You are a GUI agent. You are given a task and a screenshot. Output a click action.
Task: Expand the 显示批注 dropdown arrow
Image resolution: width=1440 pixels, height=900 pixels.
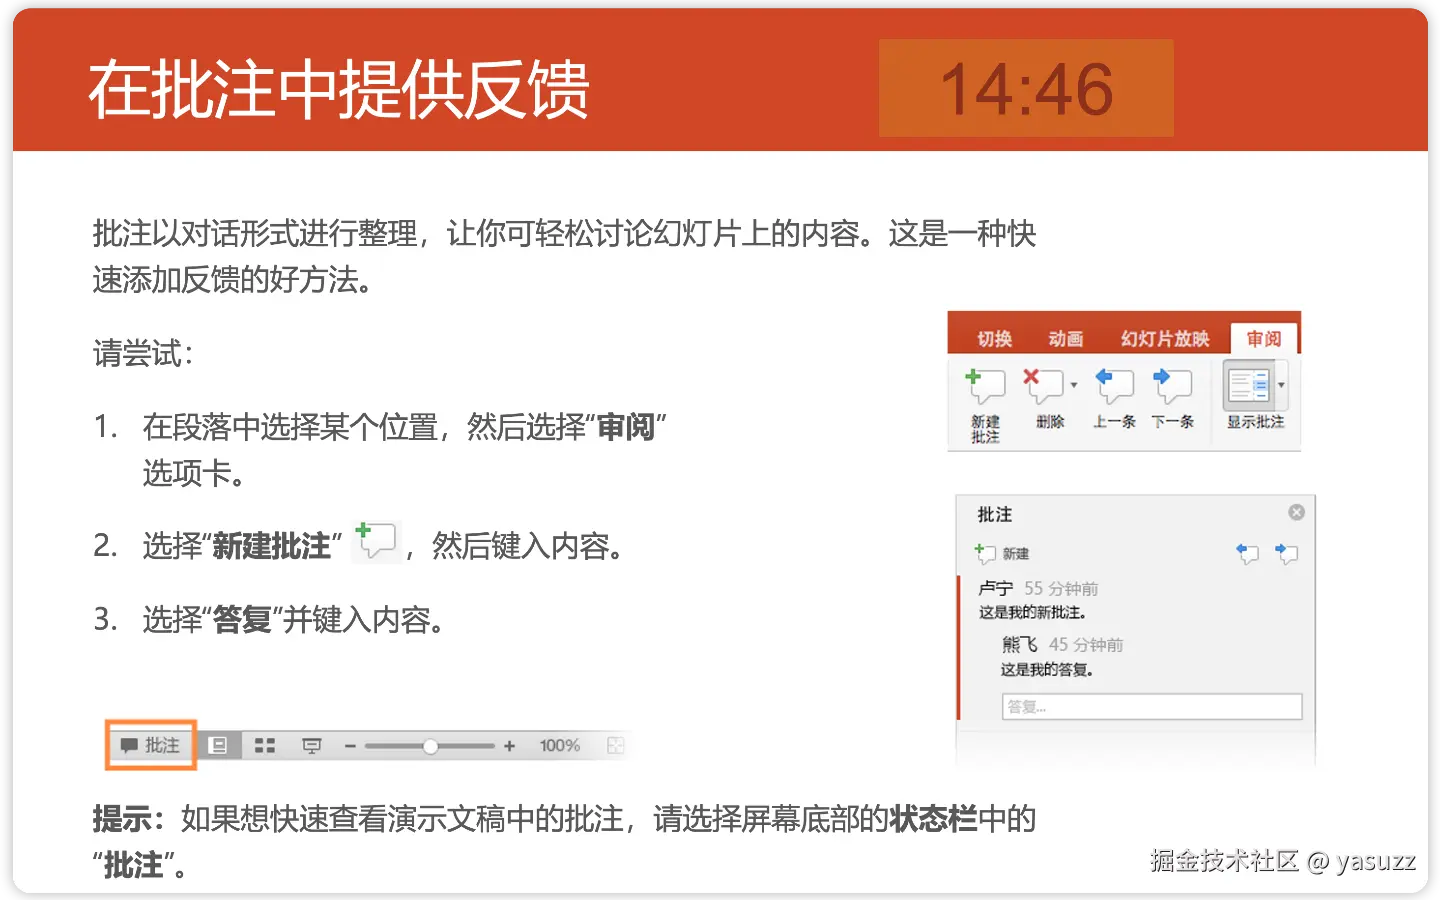point(1281,385)
